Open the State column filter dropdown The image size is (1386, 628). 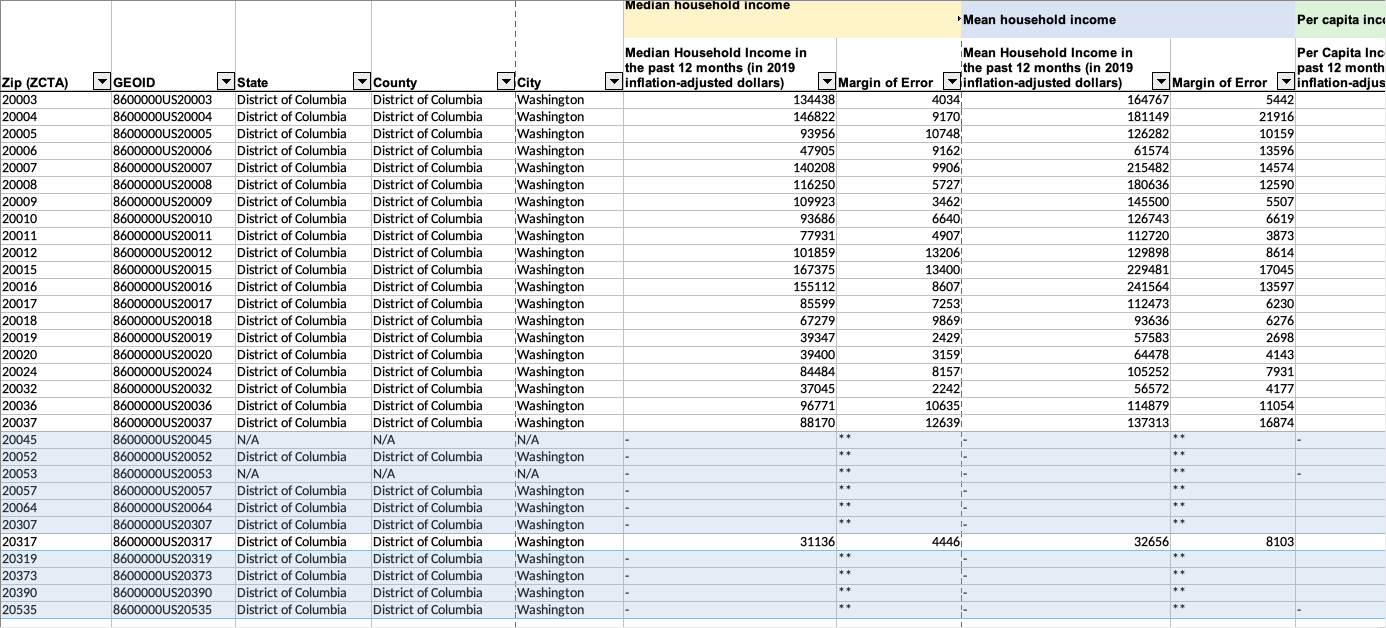tap(361, 82)
